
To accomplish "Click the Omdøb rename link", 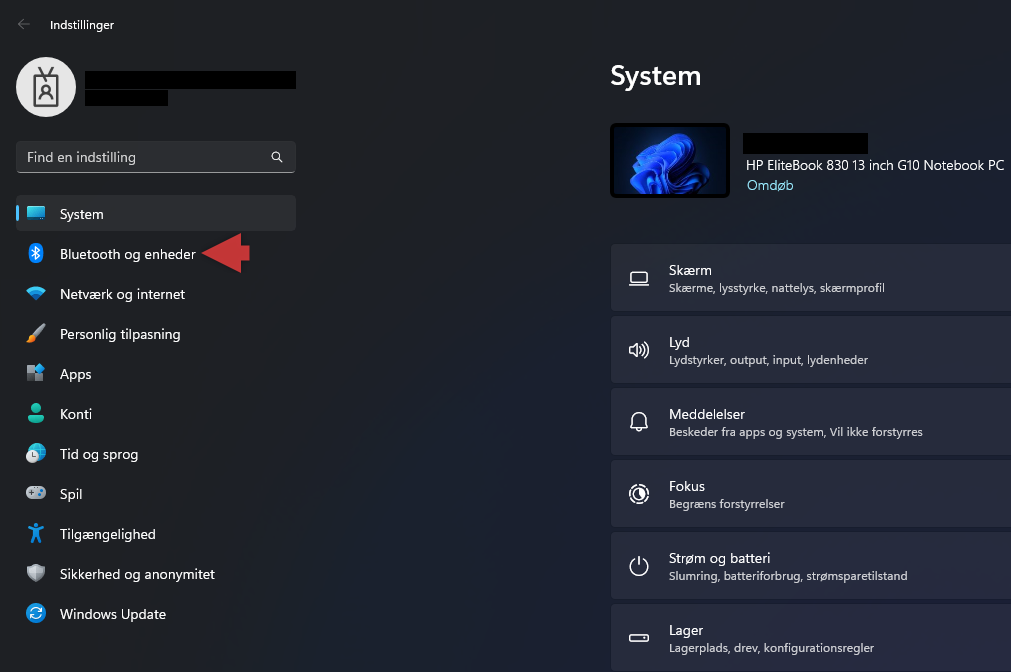I will click(770, 185).
